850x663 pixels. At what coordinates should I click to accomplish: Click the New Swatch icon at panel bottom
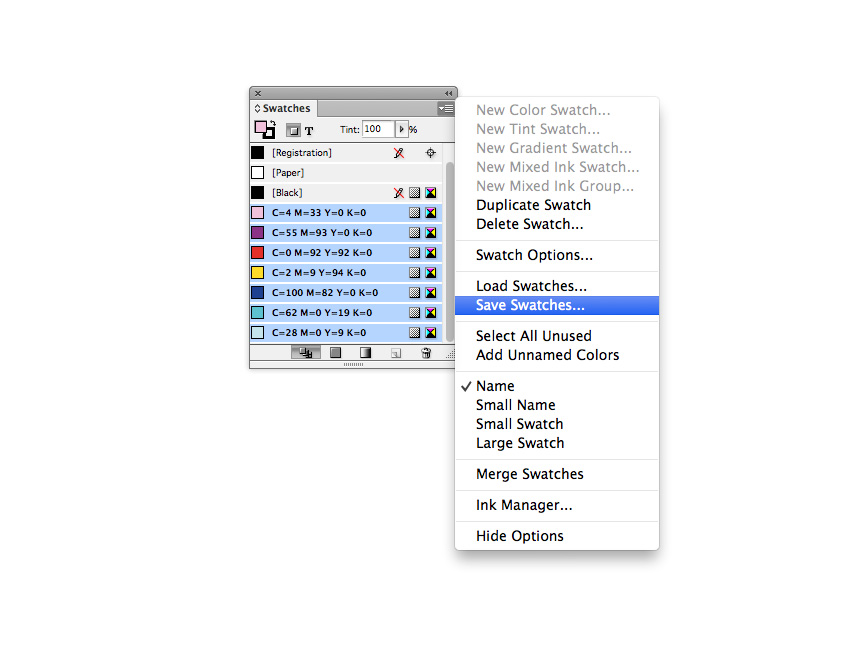pyautogui.click(x=396, y=353)
